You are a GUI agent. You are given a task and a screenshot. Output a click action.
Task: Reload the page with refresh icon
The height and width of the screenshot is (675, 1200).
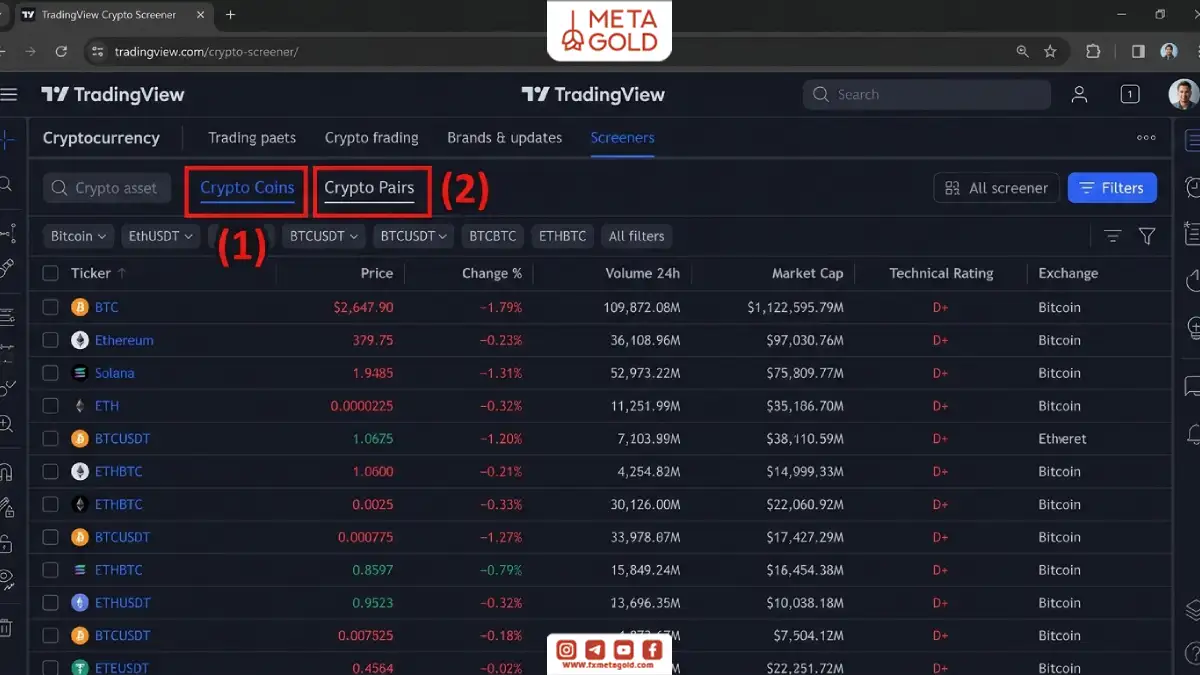(61, 51)
